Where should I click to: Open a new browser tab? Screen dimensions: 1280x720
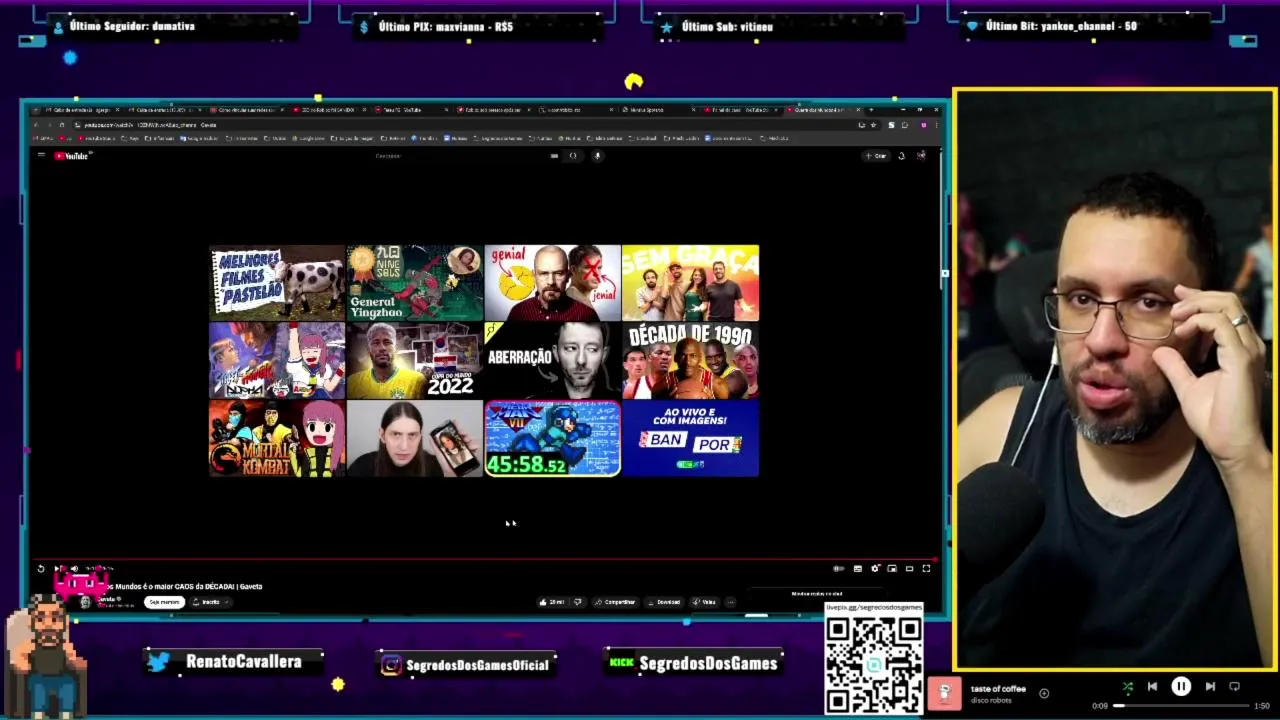tap(871, 110)
